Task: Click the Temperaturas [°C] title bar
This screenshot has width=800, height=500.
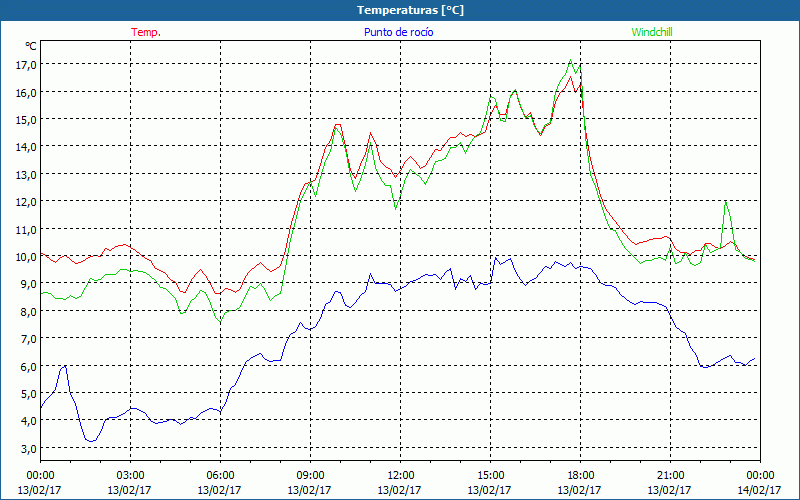Action: tap(400, 10)
